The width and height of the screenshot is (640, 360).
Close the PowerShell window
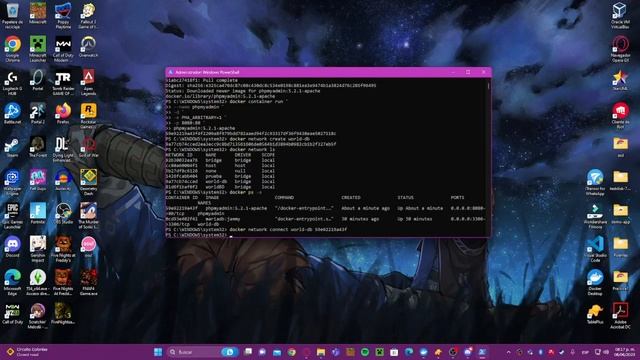click(x=484, y=72)
